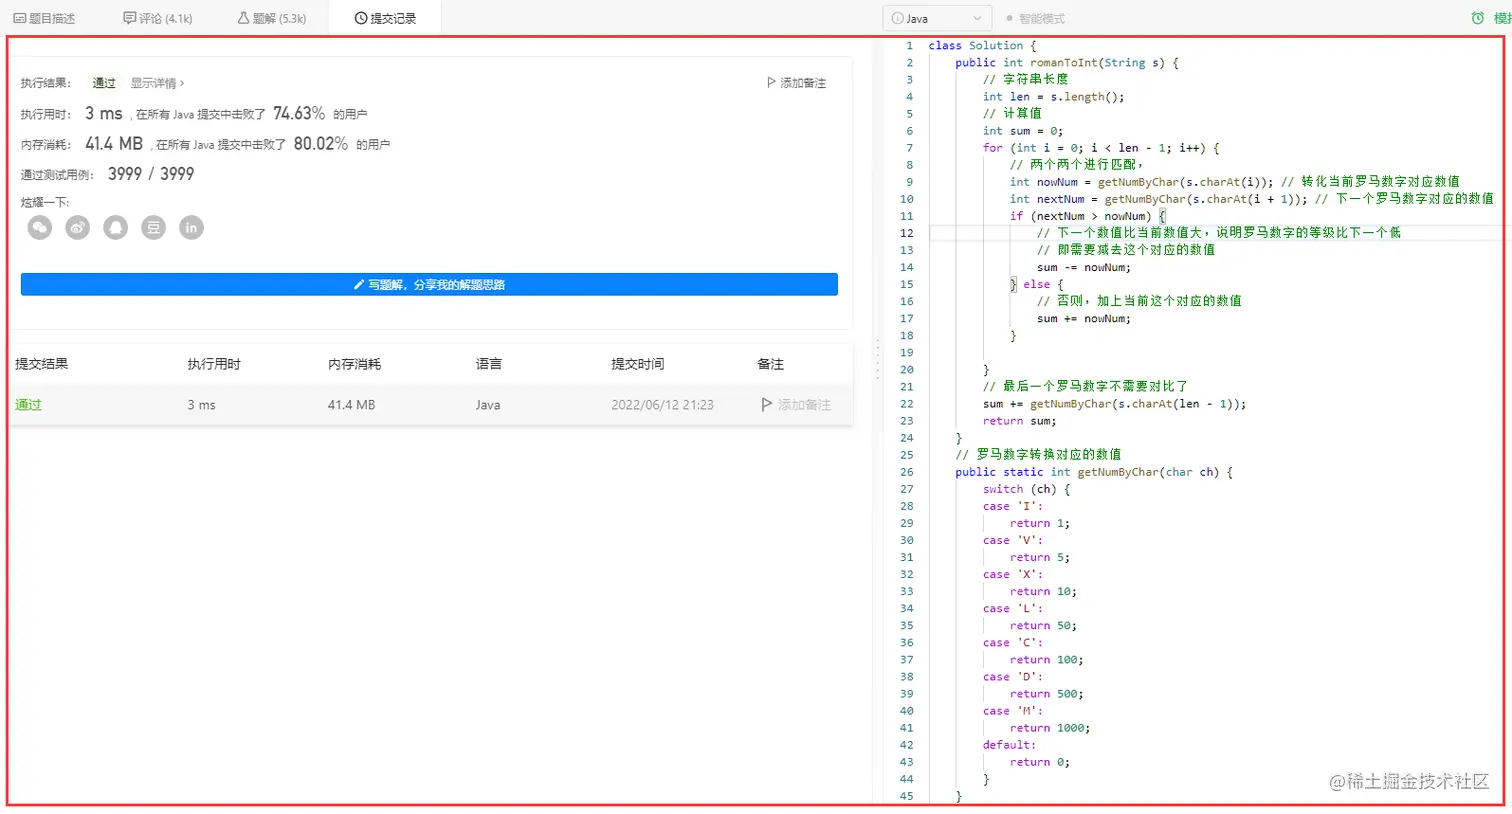
Task: Share result via the Weibo icon
Action: point(78,228)
